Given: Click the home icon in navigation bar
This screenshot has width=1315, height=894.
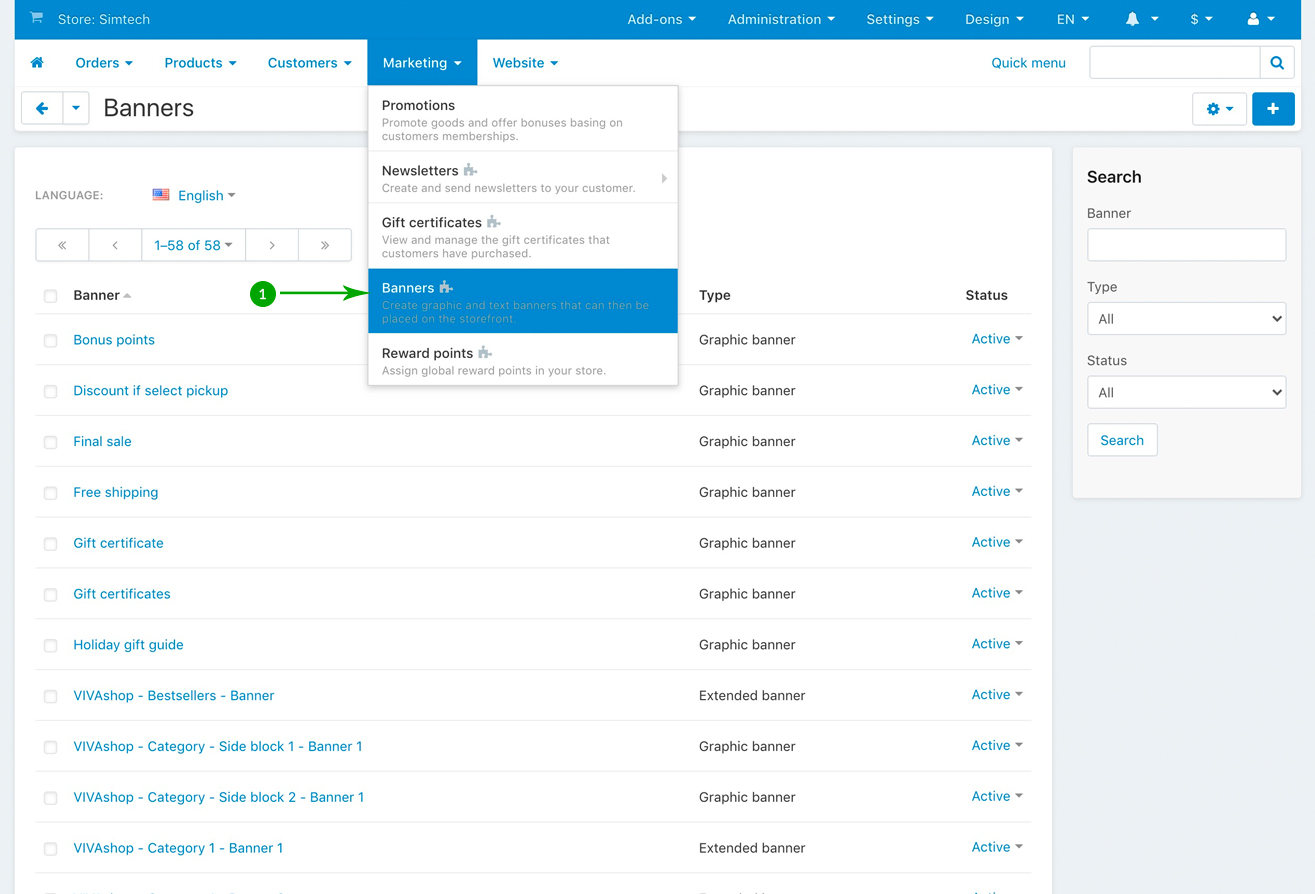Looking at the screenshot, I should pos(37,63).
